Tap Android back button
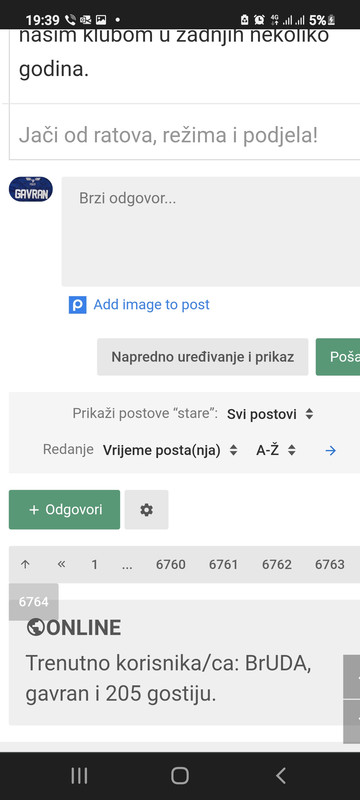The width and height of the screenshot is (360, 800). click(280, 776)
